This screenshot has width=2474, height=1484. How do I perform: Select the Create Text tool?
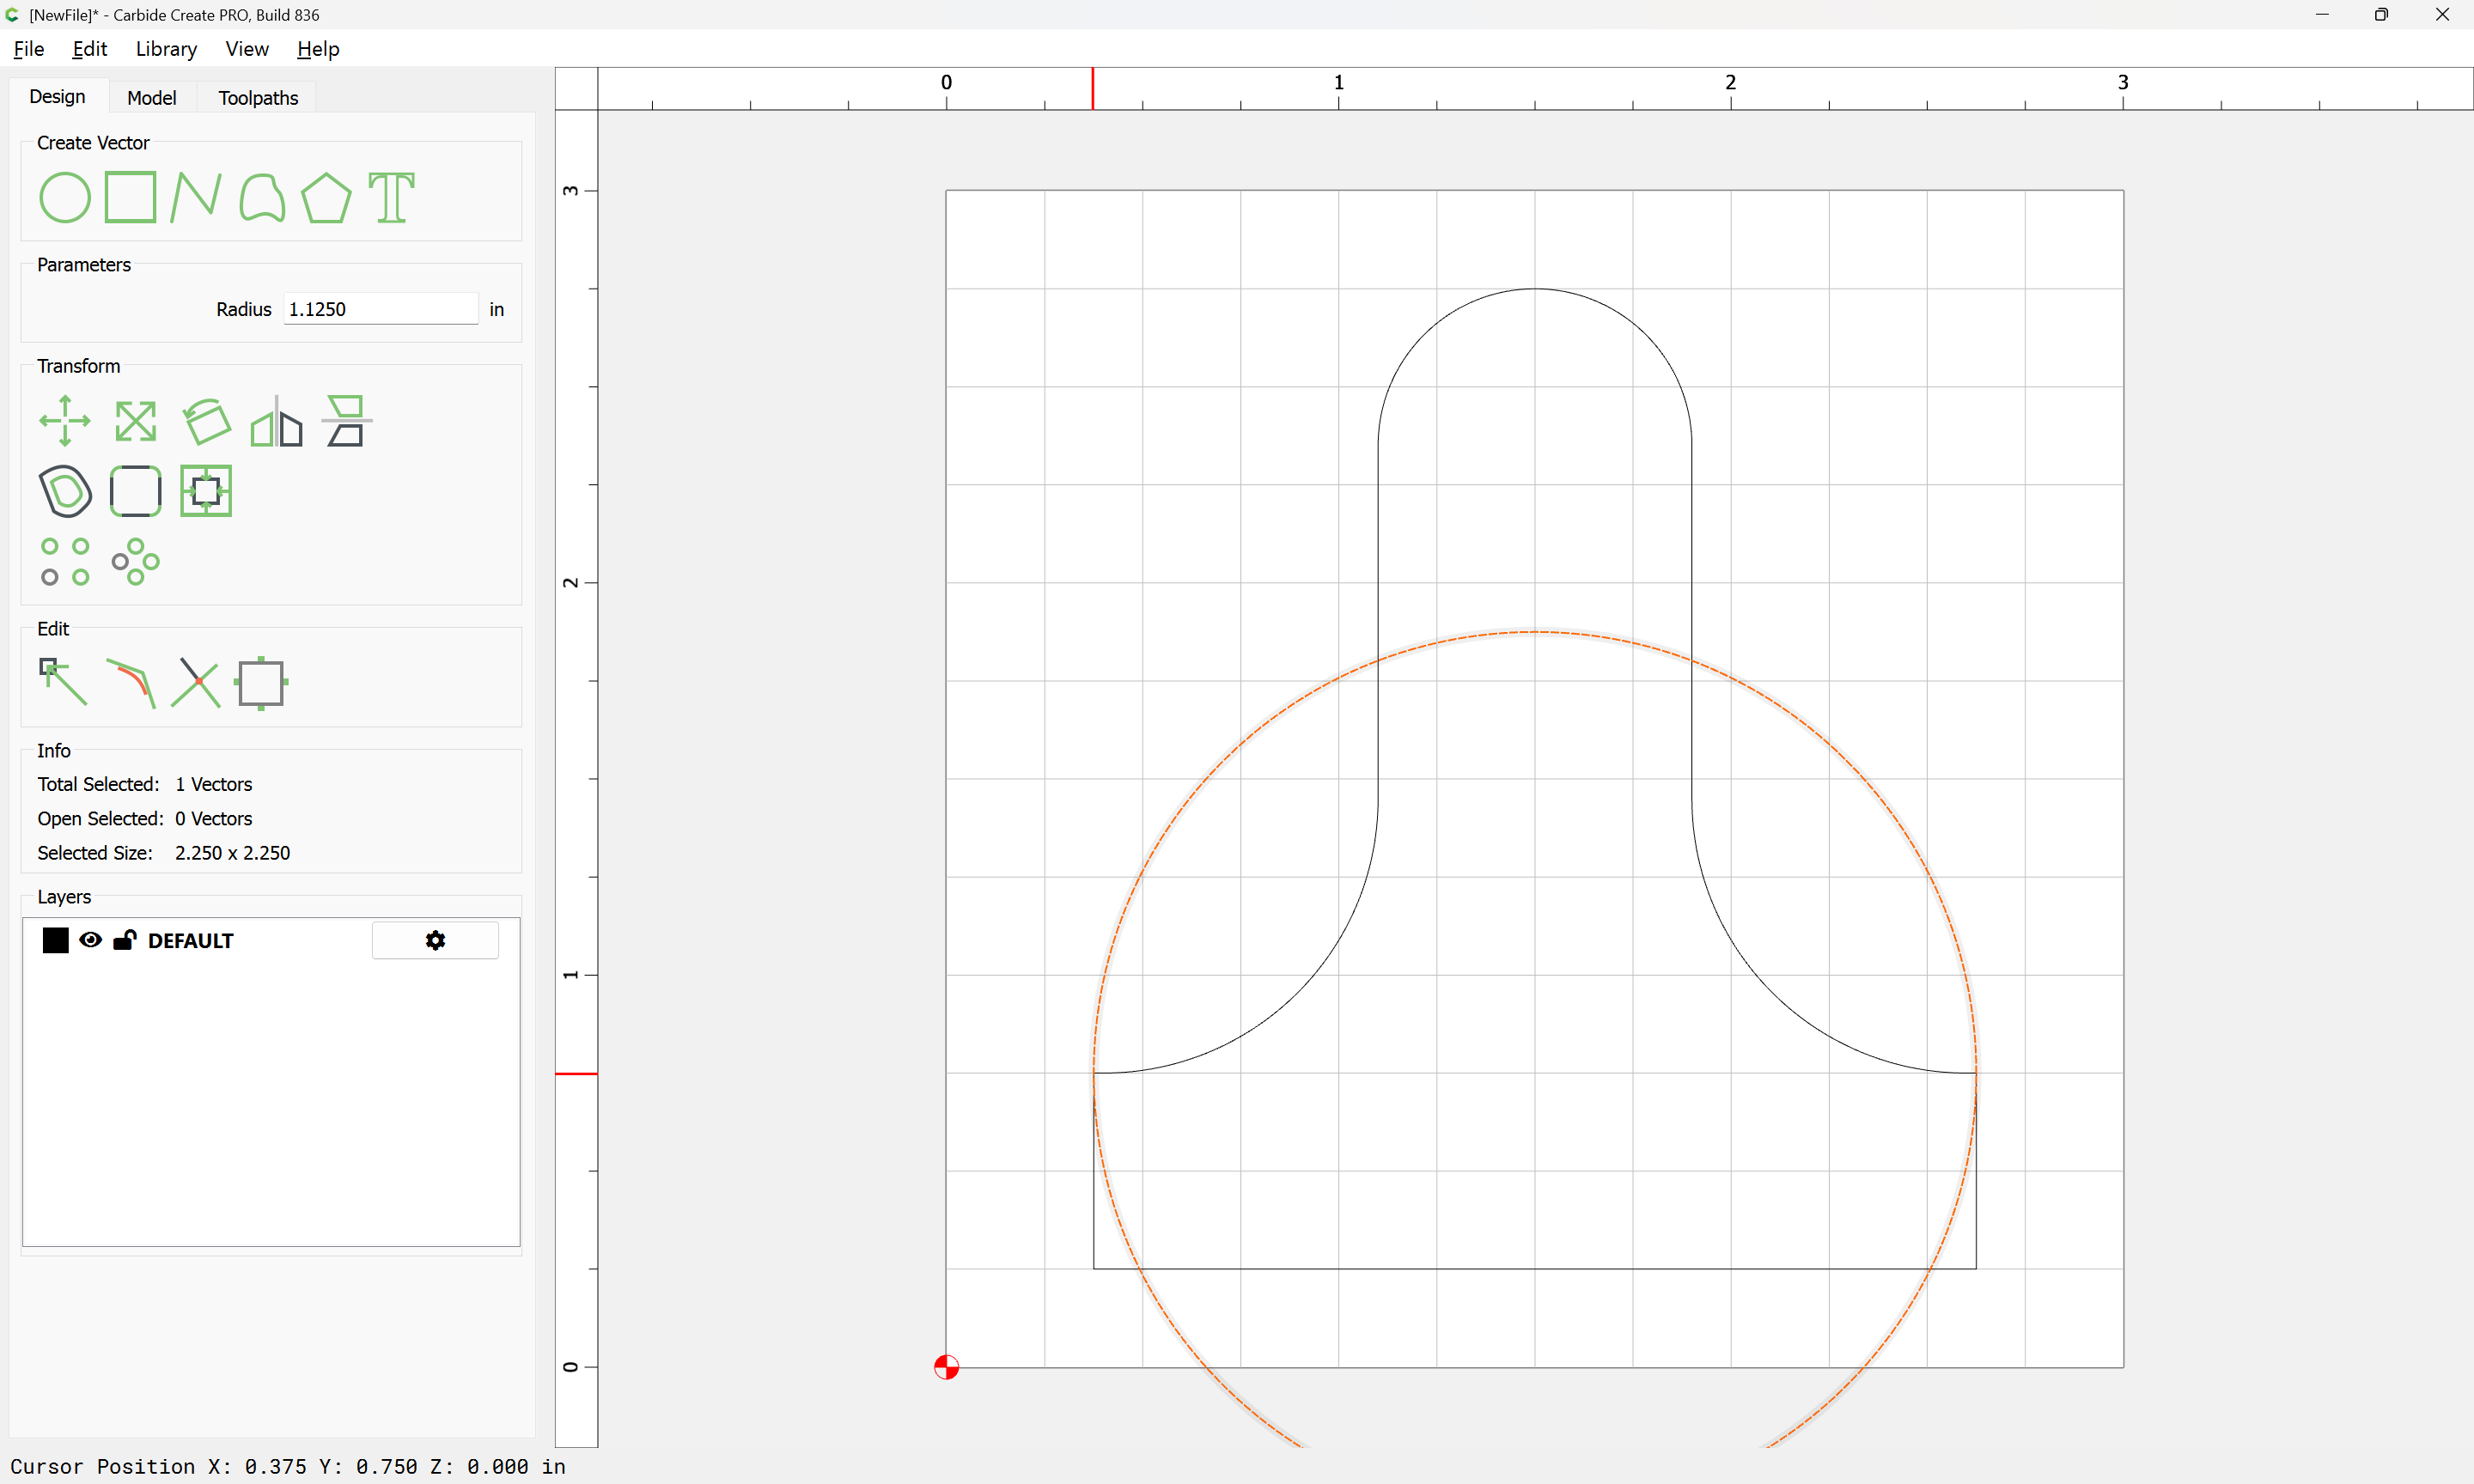[391, 197]
